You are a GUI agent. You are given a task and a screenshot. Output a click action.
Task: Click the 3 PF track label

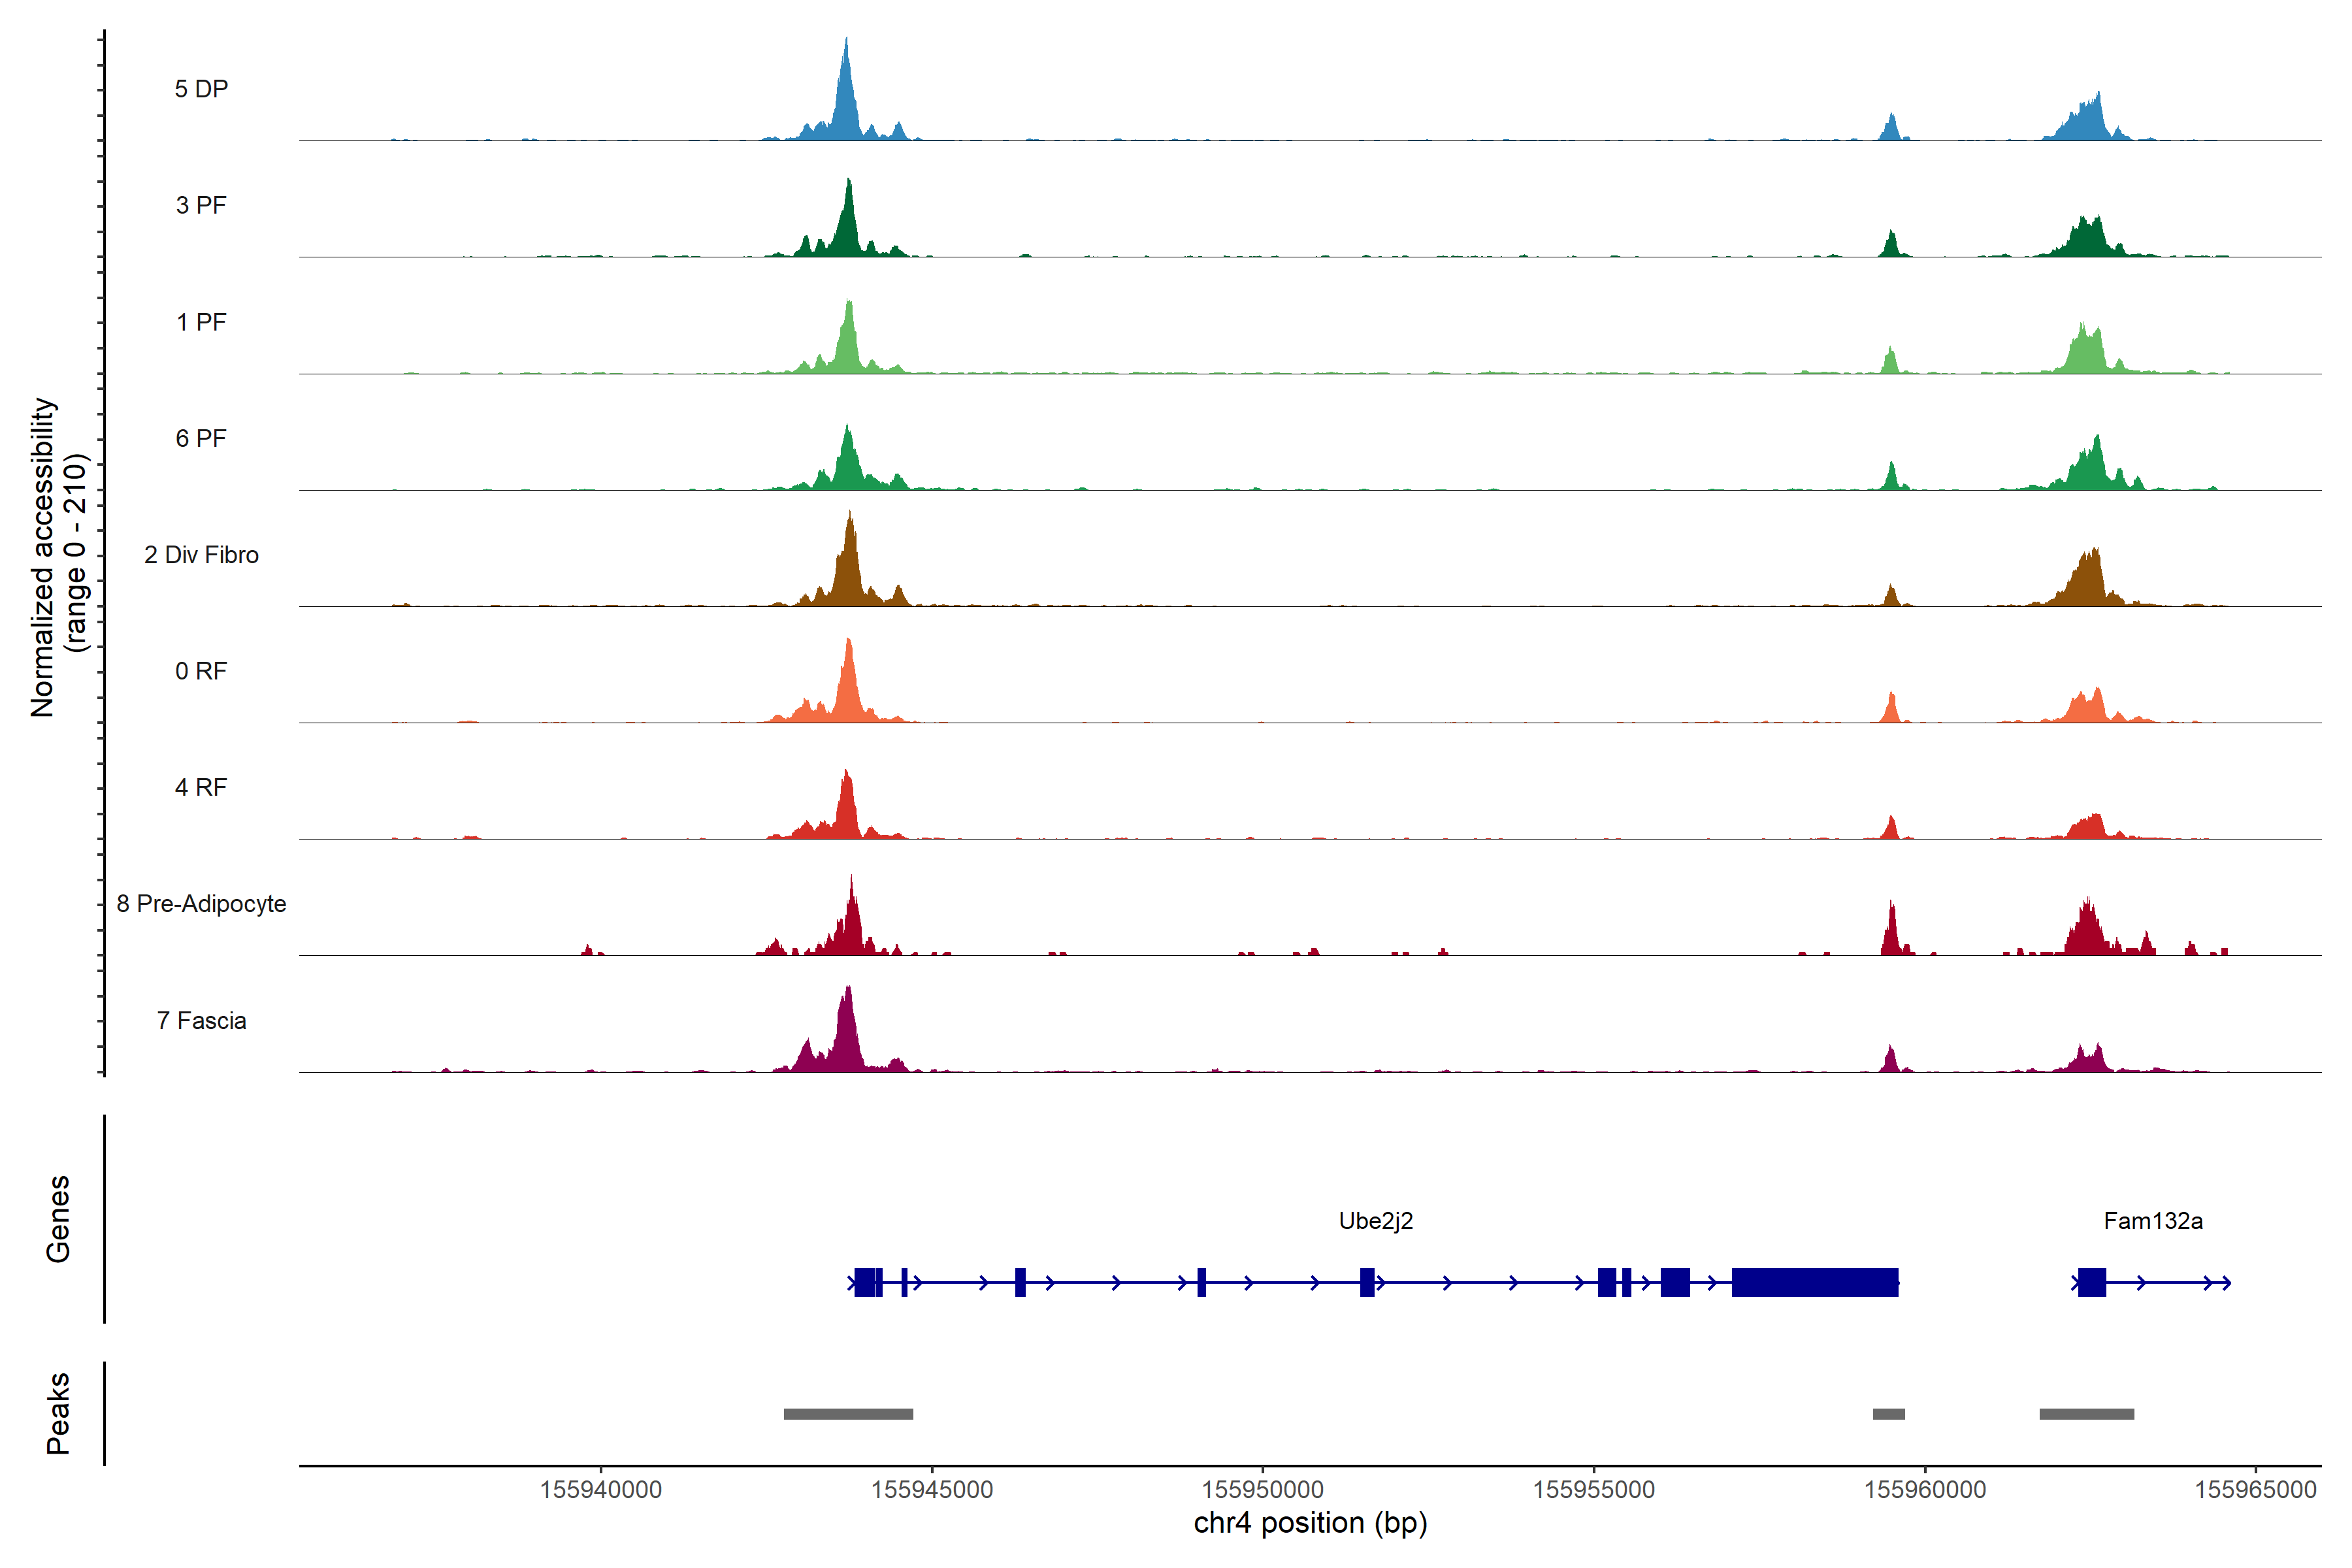point(201,205)
